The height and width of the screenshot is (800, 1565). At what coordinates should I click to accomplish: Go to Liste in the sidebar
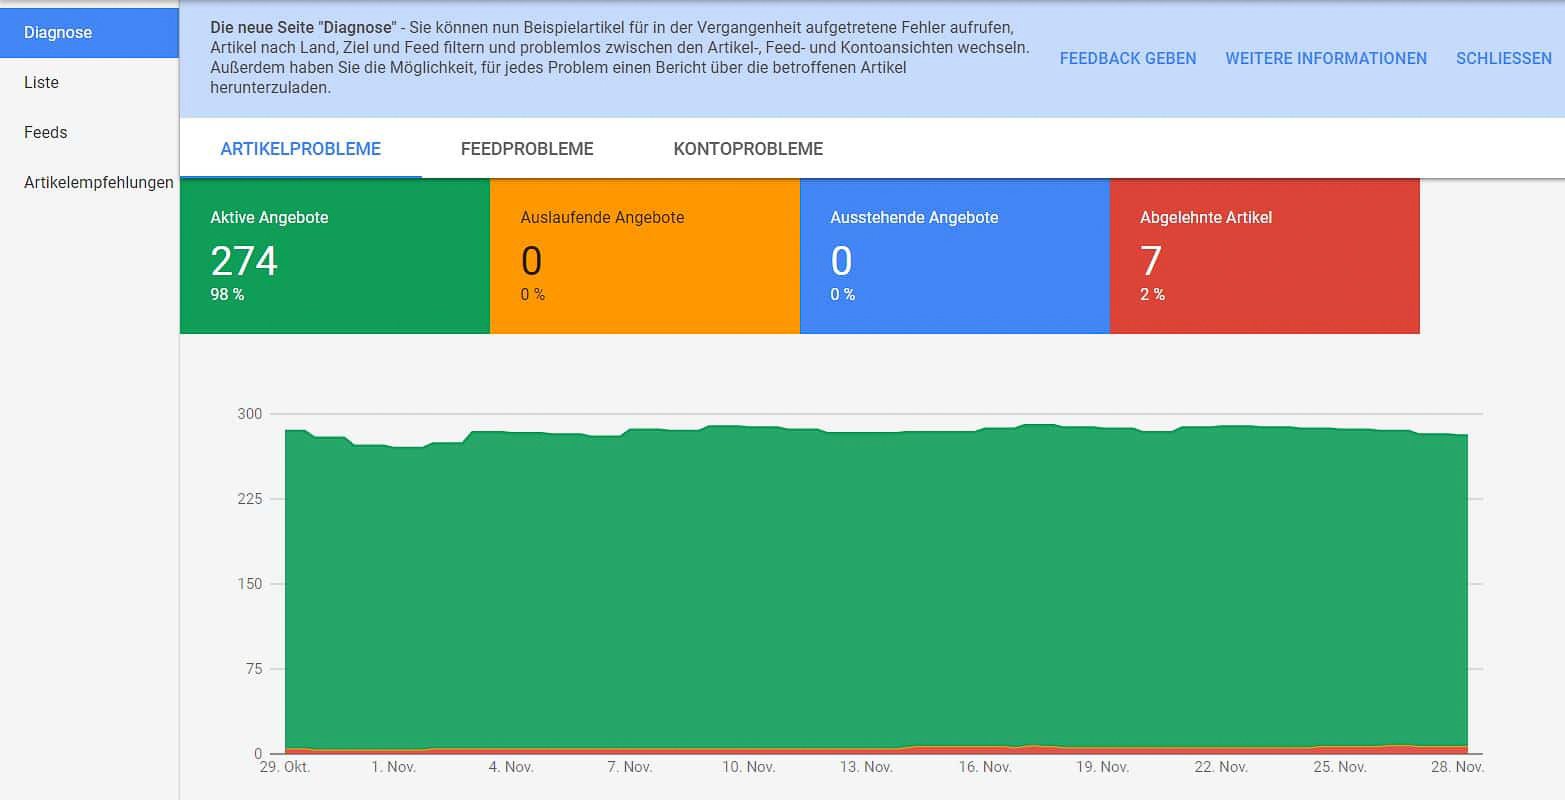[x=42, y=83]
